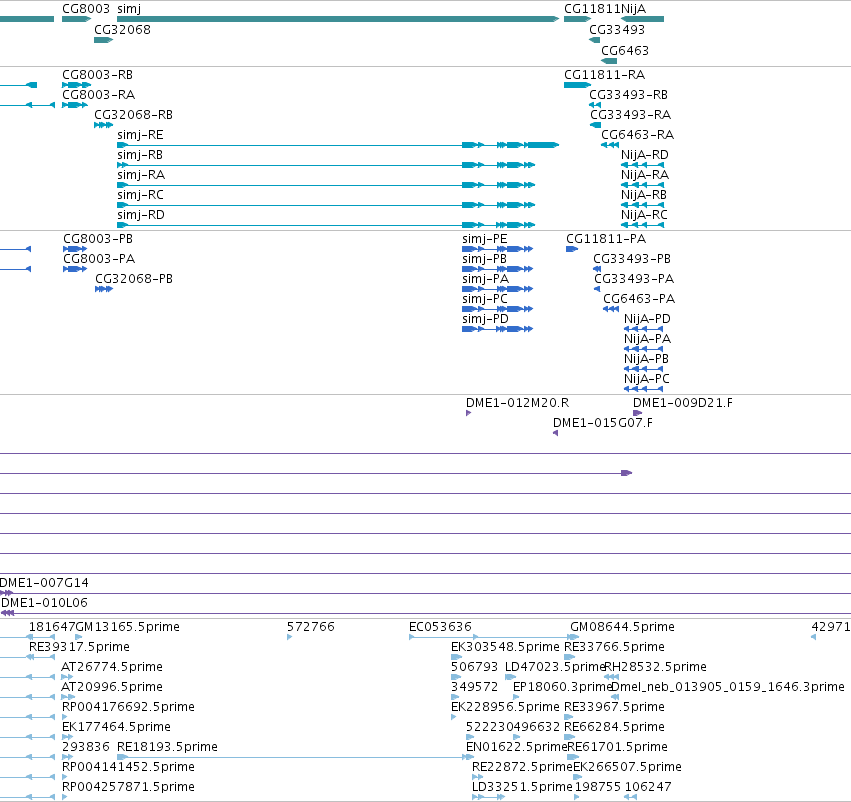Select protein NijA-PD
The height and width of the screenshot is (802, 851).
tap(647, 319)
